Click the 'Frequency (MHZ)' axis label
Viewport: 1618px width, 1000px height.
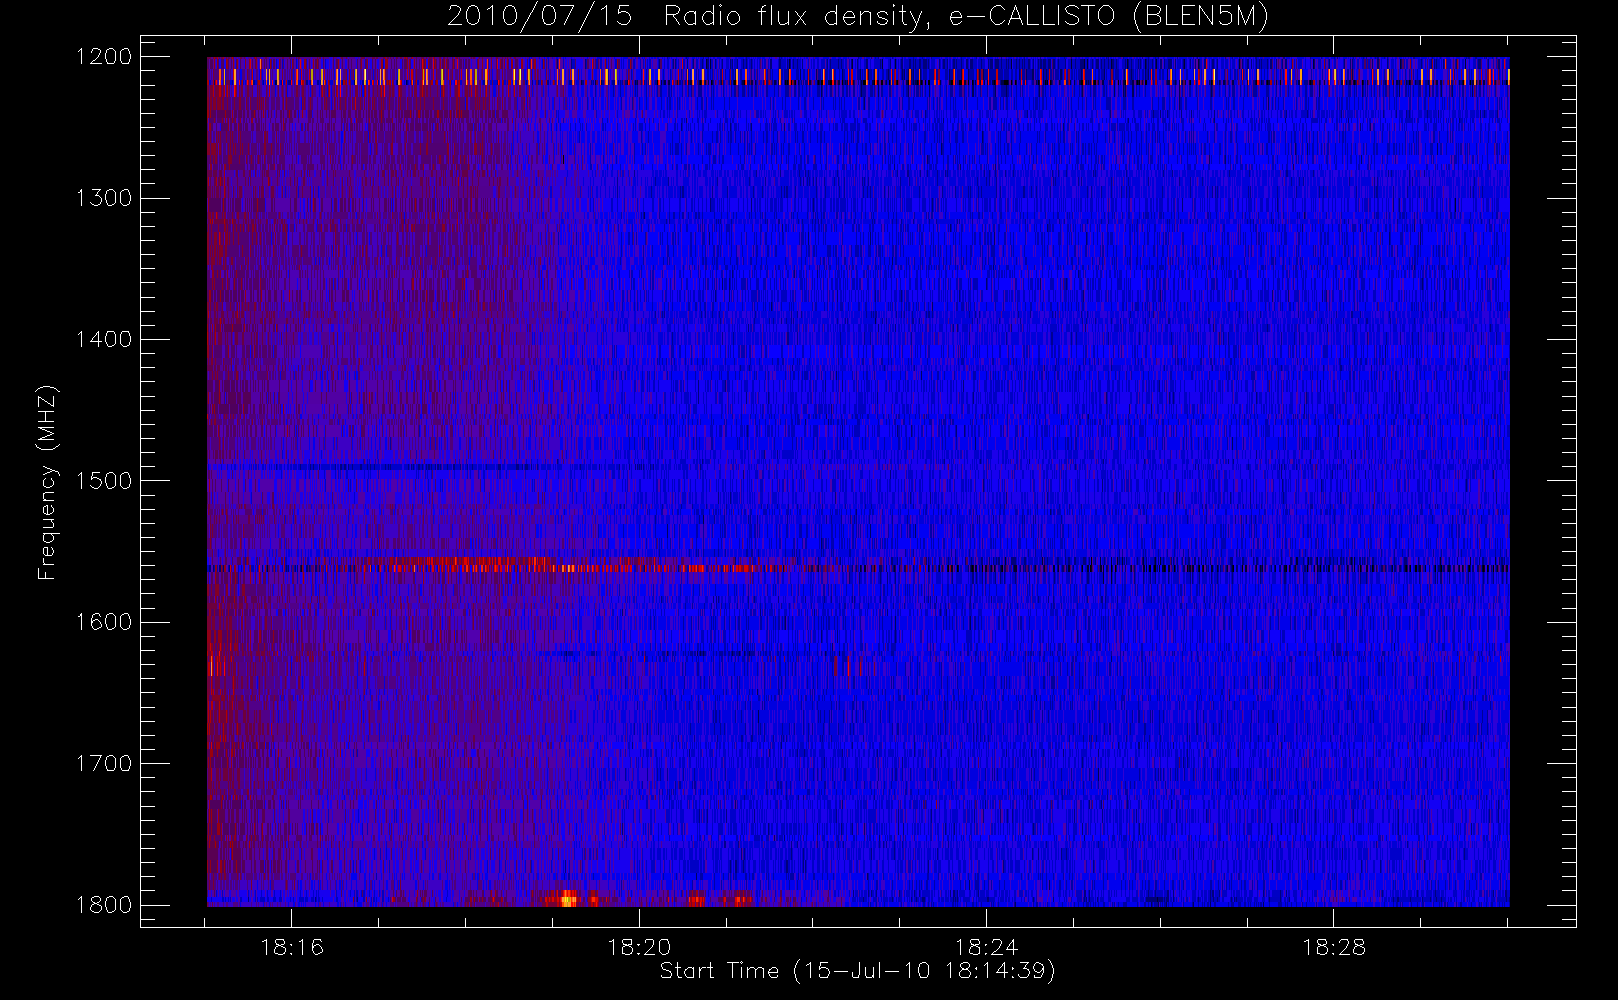(47, 482)
